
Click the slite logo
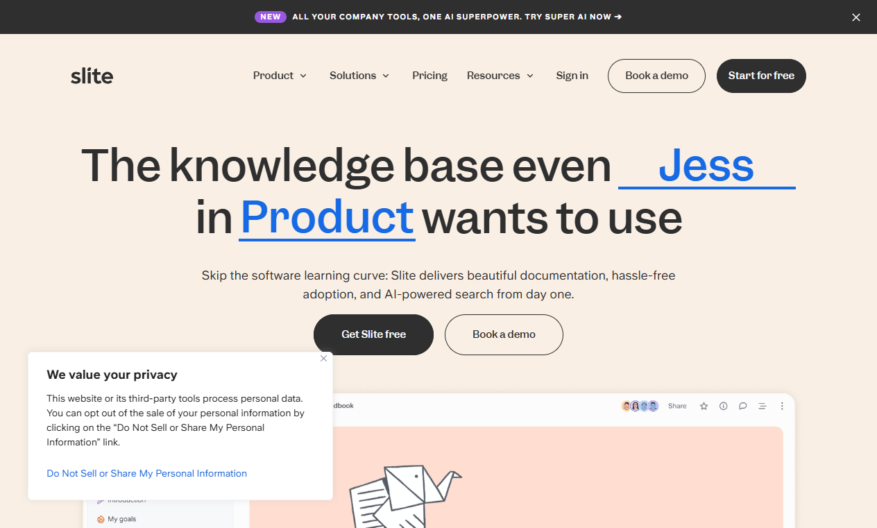92,76
